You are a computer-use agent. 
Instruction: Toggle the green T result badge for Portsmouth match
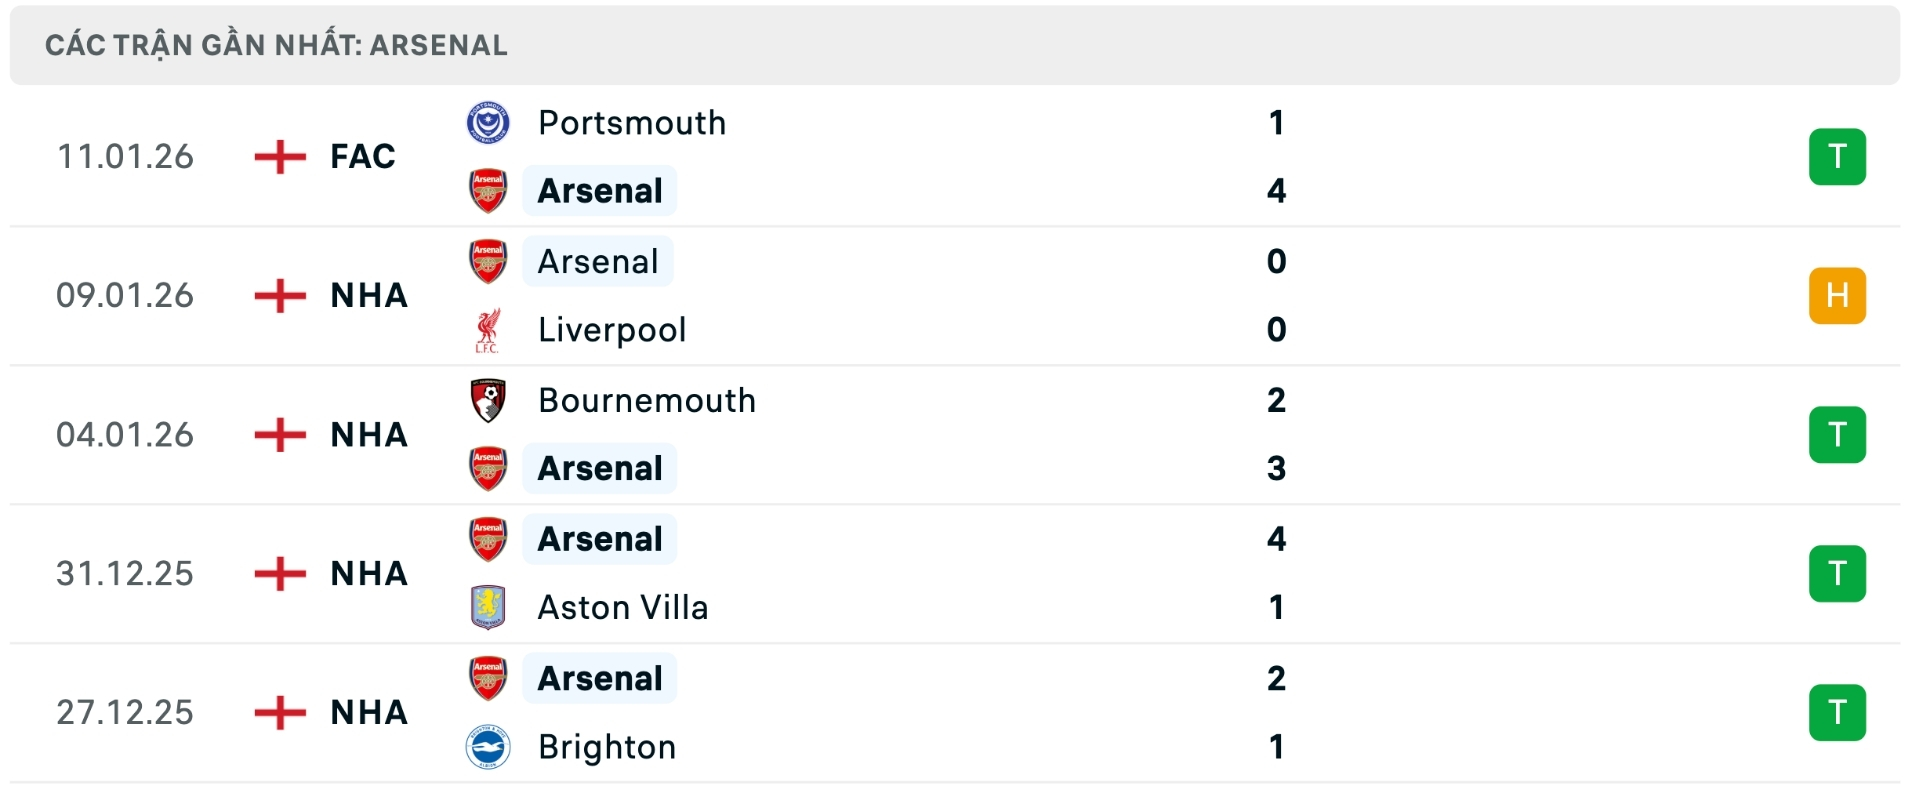point(1838,156)
